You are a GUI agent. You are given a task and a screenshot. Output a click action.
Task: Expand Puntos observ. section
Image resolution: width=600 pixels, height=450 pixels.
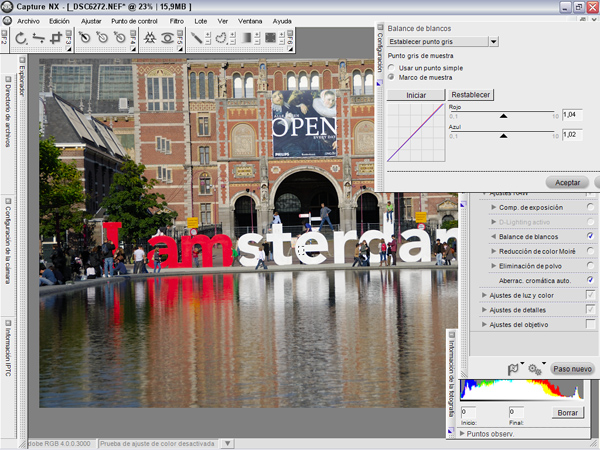point(462,434)
